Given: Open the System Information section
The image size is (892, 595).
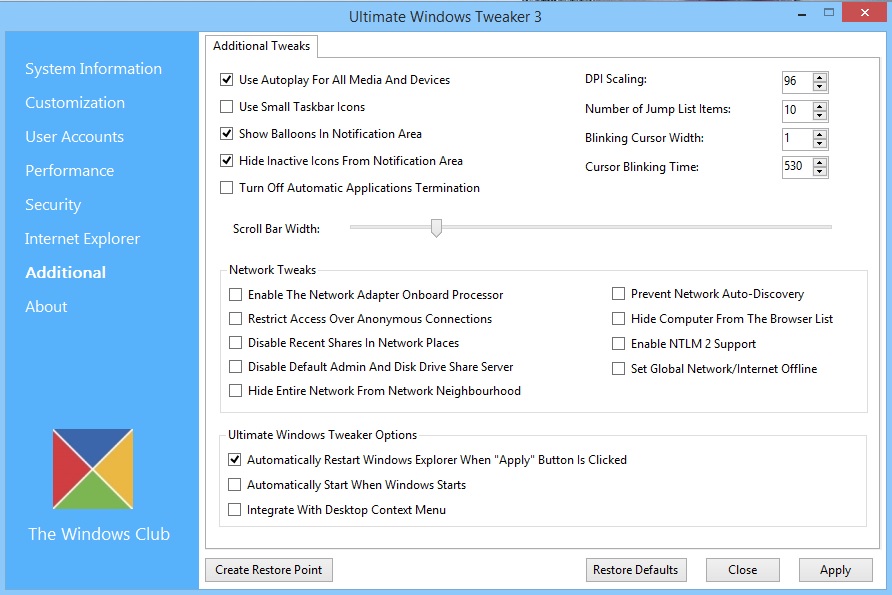Looking at the screenshot, I should [93, 69].
